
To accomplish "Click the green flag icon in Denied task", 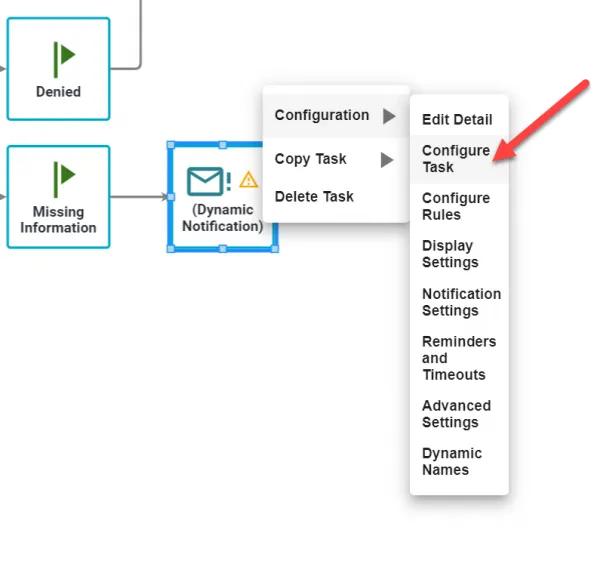I will tap(64, 60).
